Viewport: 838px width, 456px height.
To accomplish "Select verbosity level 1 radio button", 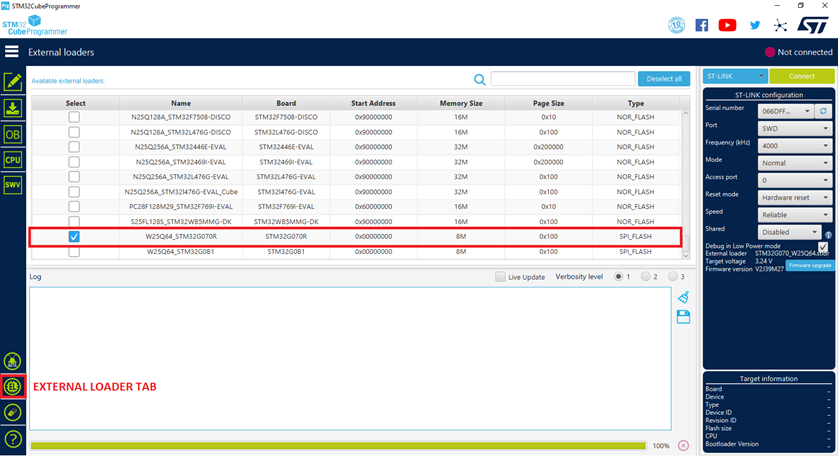I will 618,276.
